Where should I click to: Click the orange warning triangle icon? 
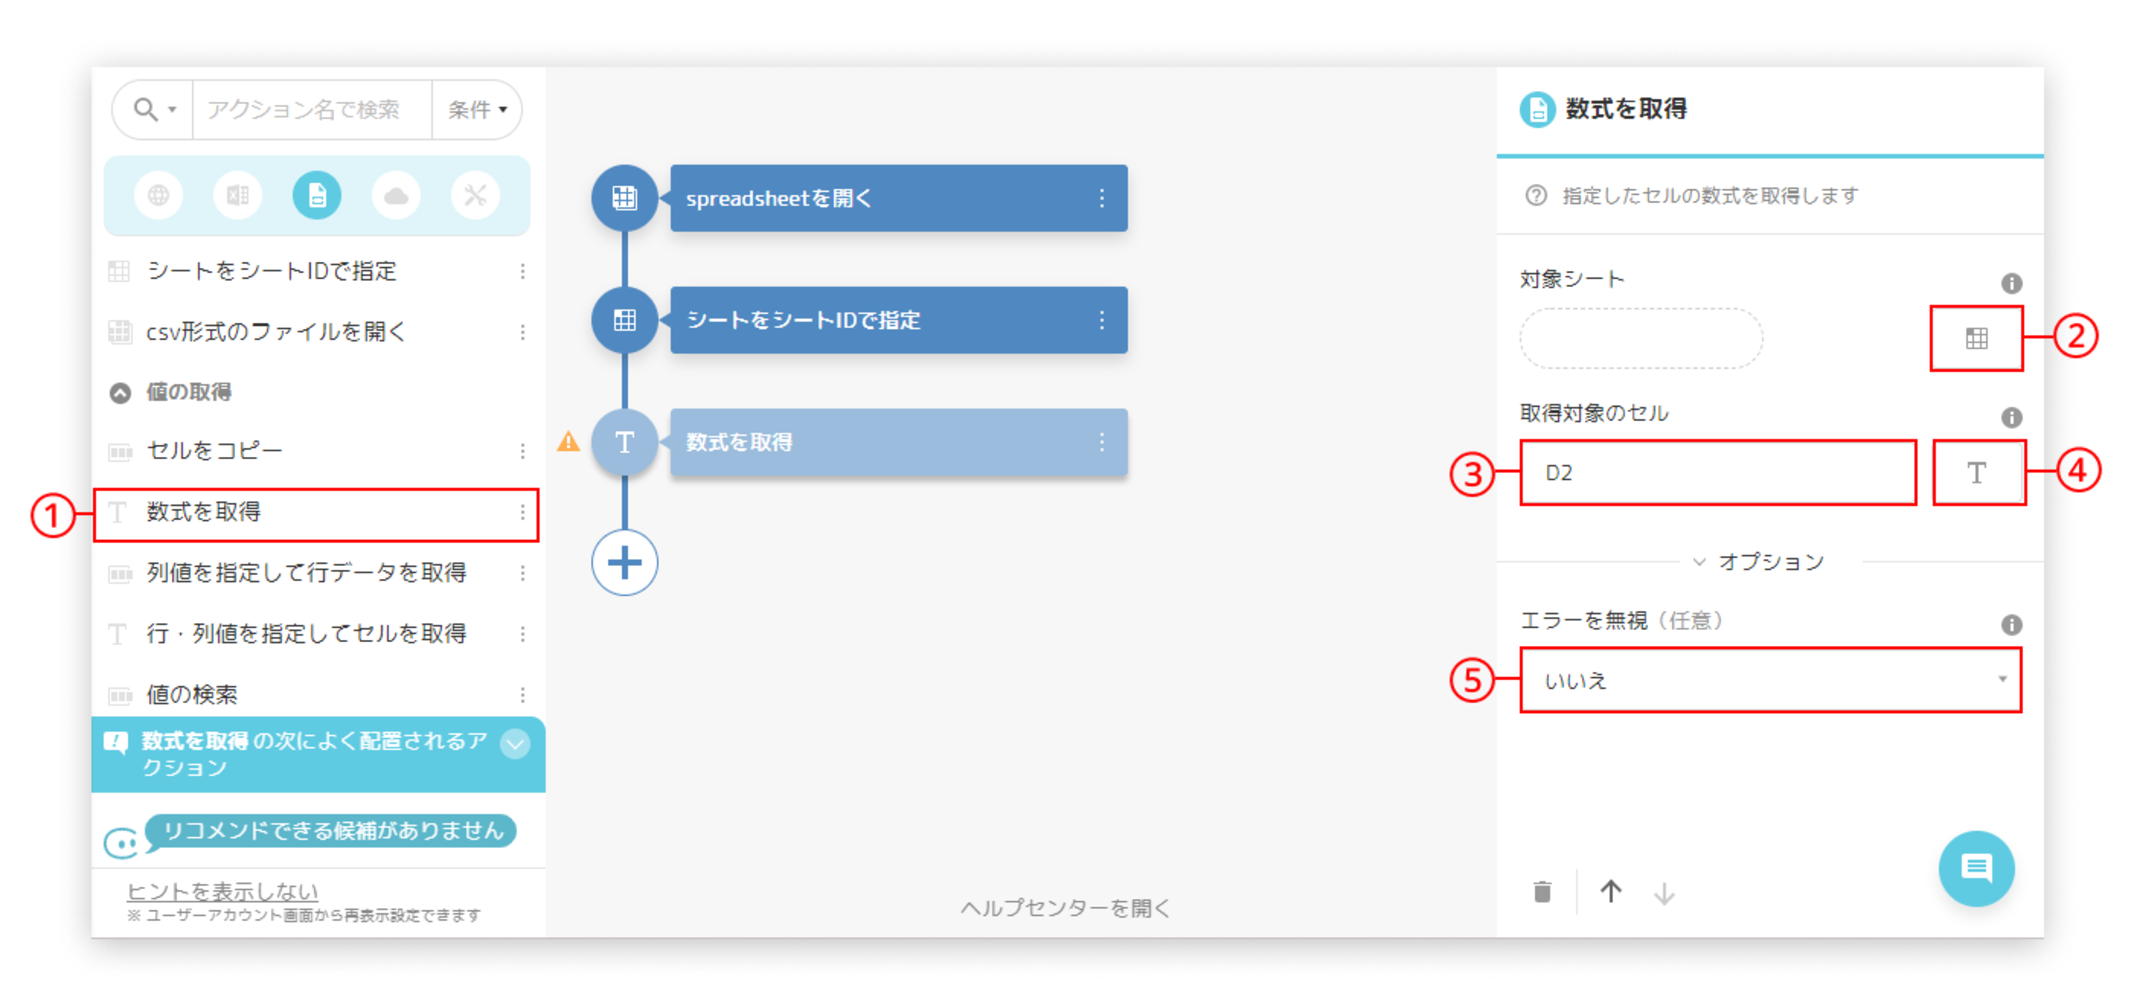tap(568, 441)
